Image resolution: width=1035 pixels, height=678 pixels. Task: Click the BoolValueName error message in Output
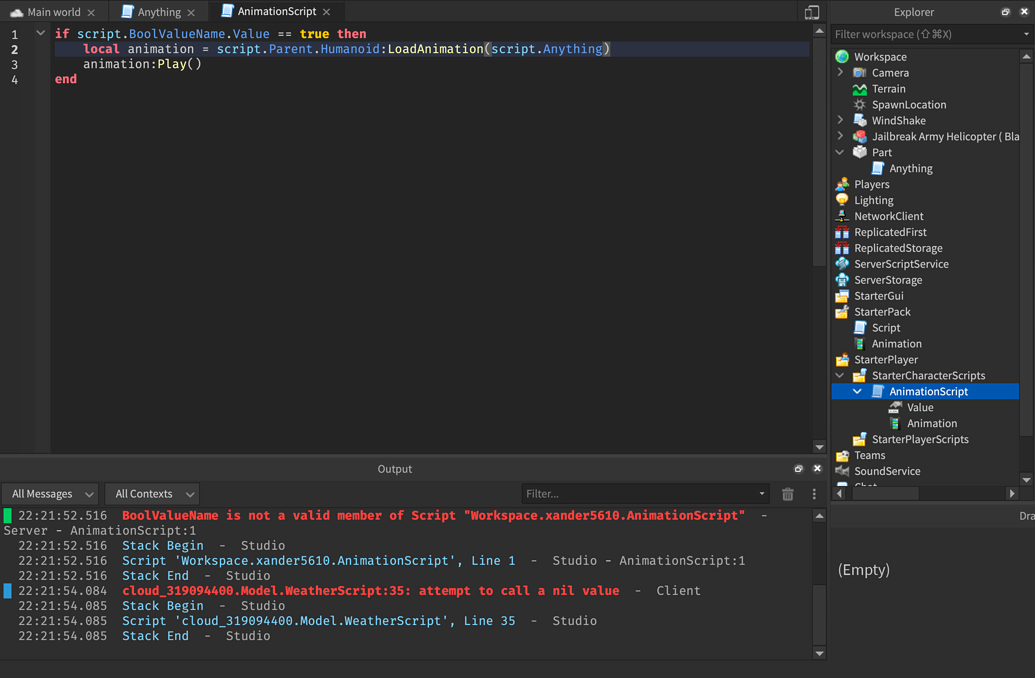(x=433, y=516)
